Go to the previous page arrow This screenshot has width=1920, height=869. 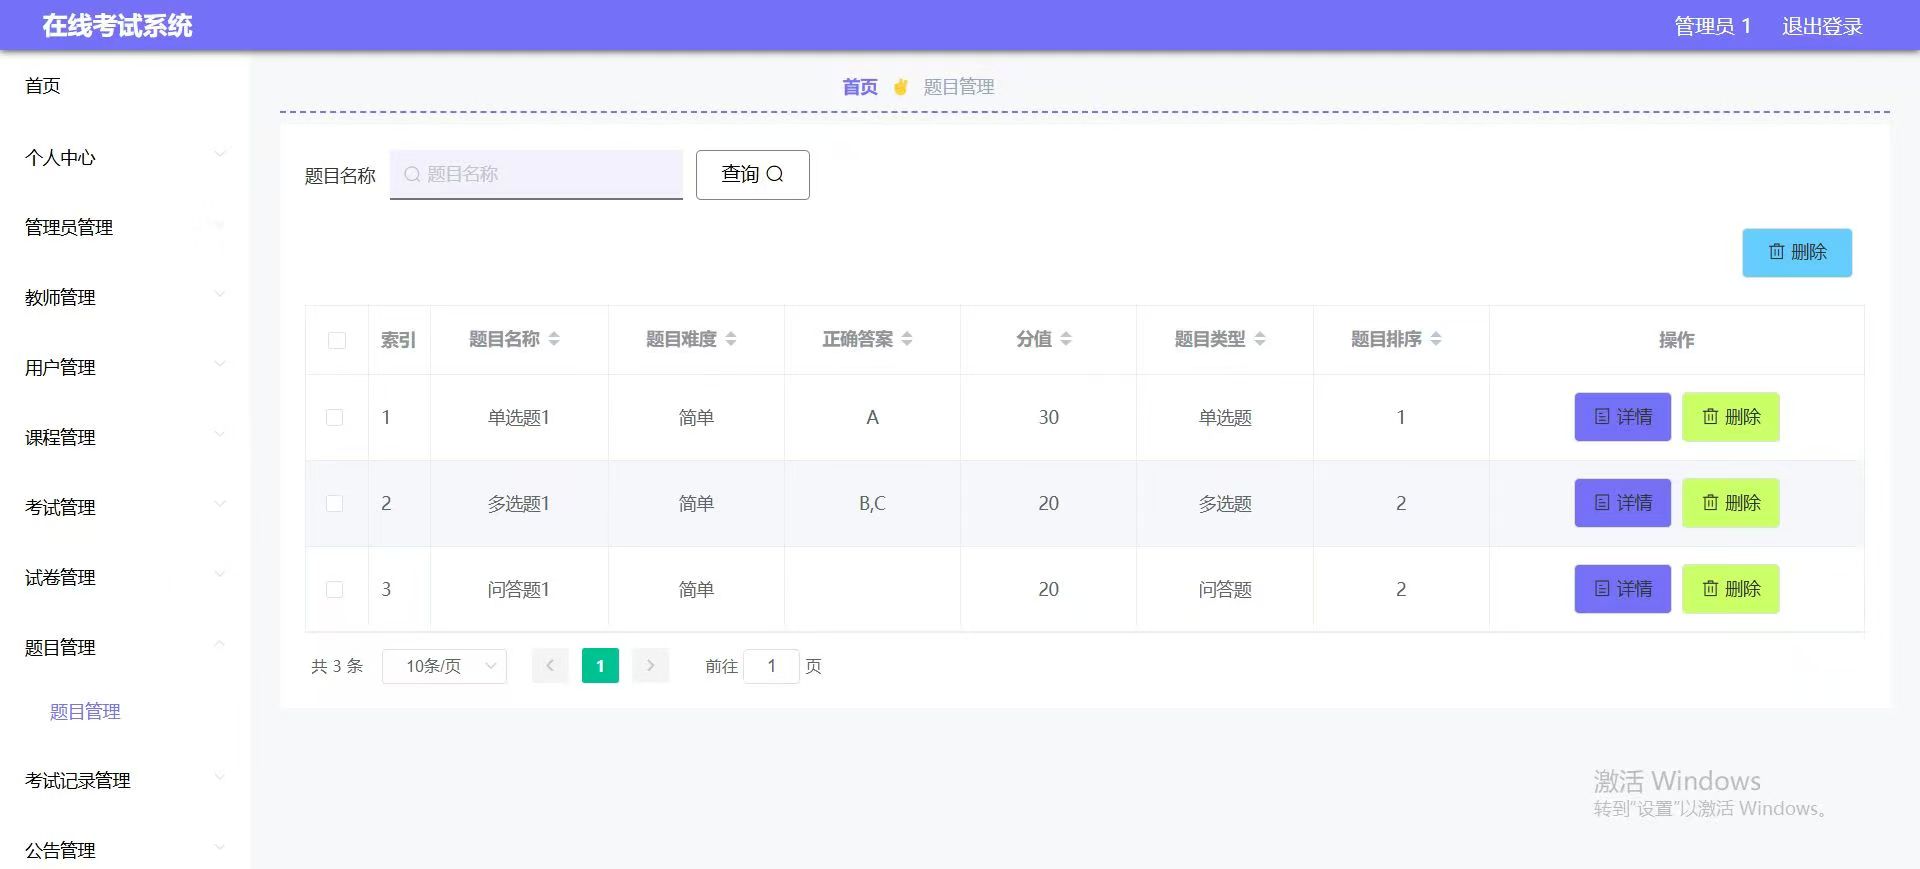550,666
